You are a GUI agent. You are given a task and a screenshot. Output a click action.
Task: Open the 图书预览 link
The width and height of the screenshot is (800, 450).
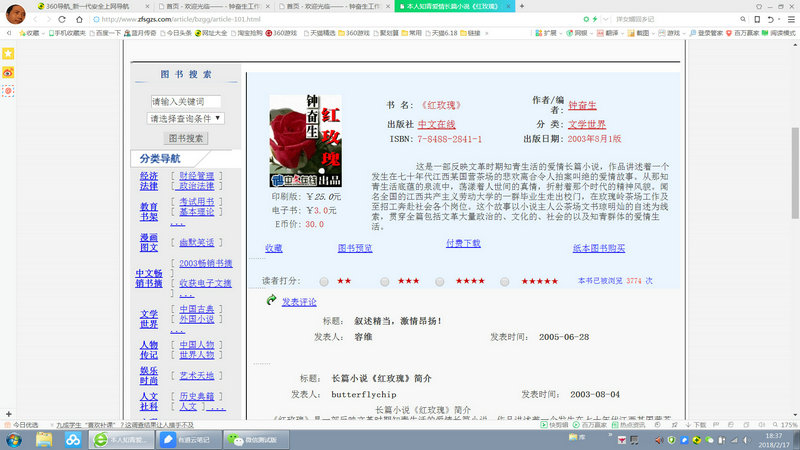(355, 248)
